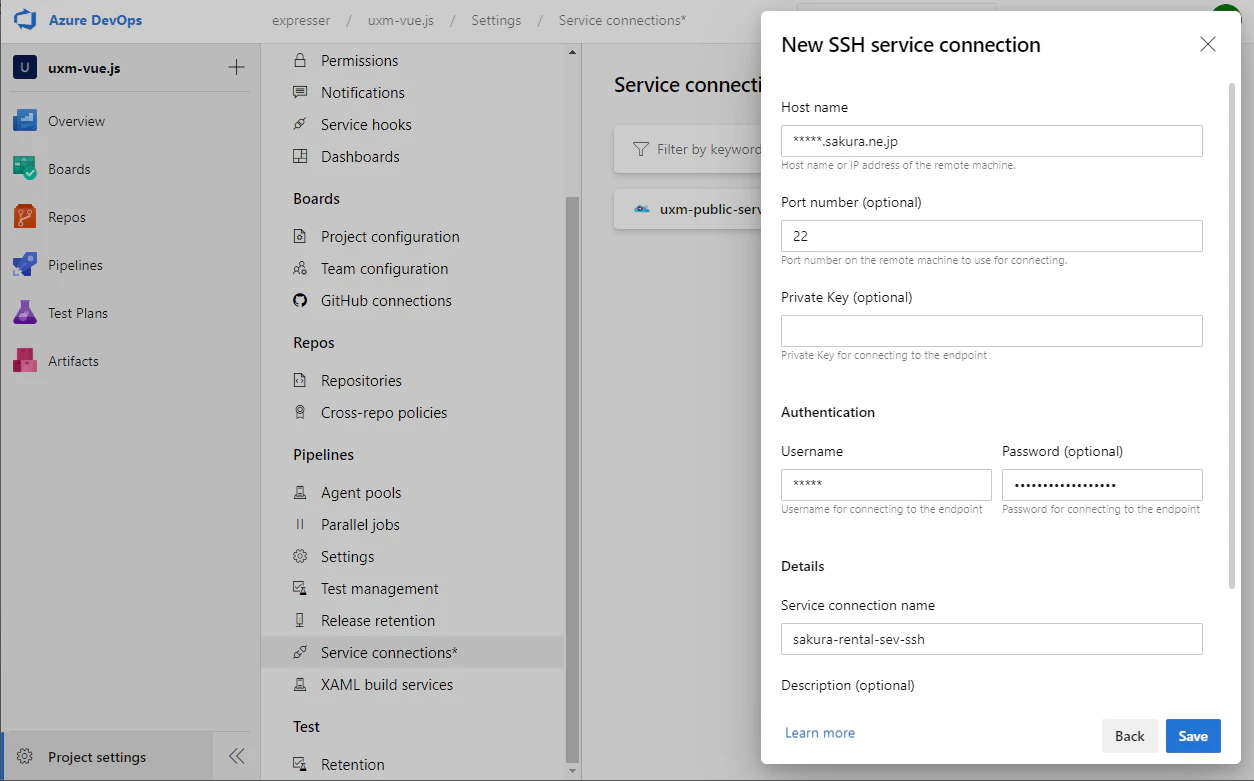This screenshot has width=1254, height=781.
Task: Click the Retention icon under Test
Action: pos(300,765)
